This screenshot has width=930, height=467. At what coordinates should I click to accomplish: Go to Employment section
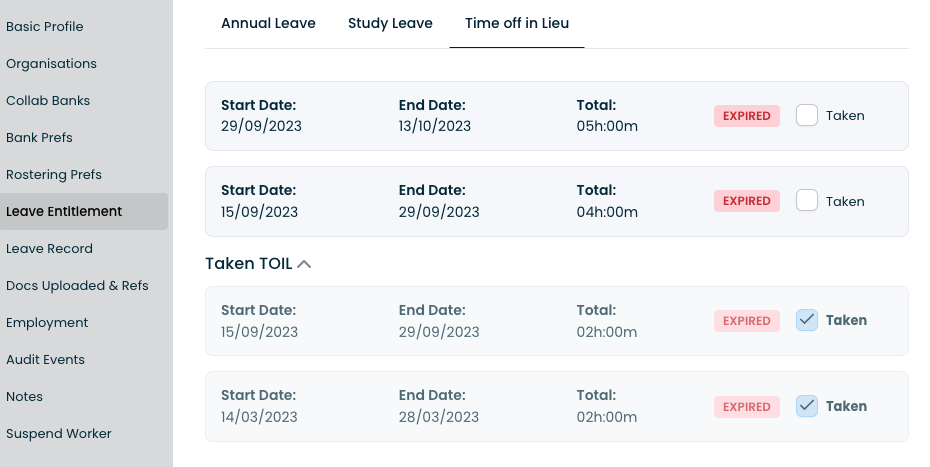[x=47, y=323]
